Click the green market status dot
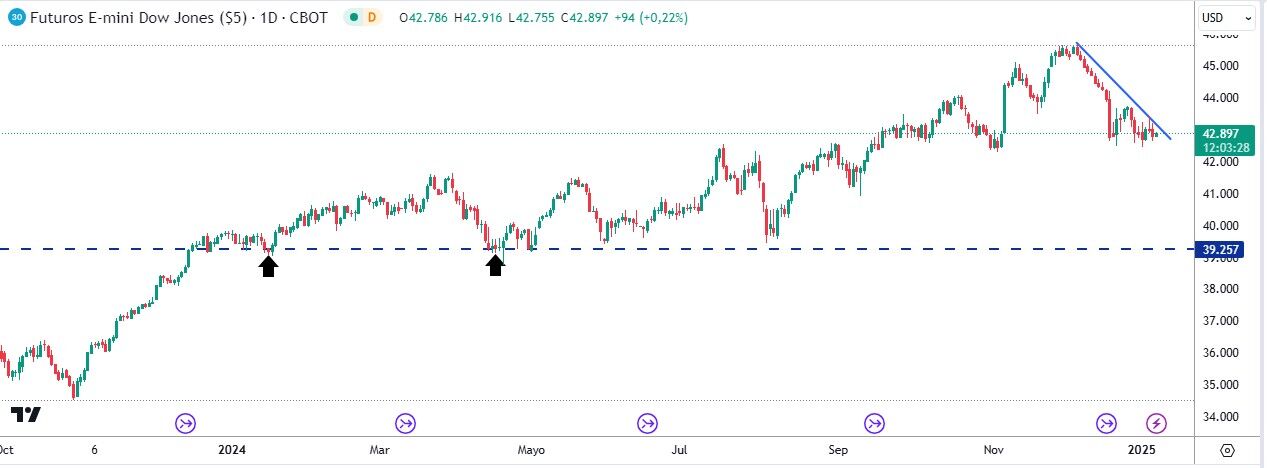 [352, 18]
